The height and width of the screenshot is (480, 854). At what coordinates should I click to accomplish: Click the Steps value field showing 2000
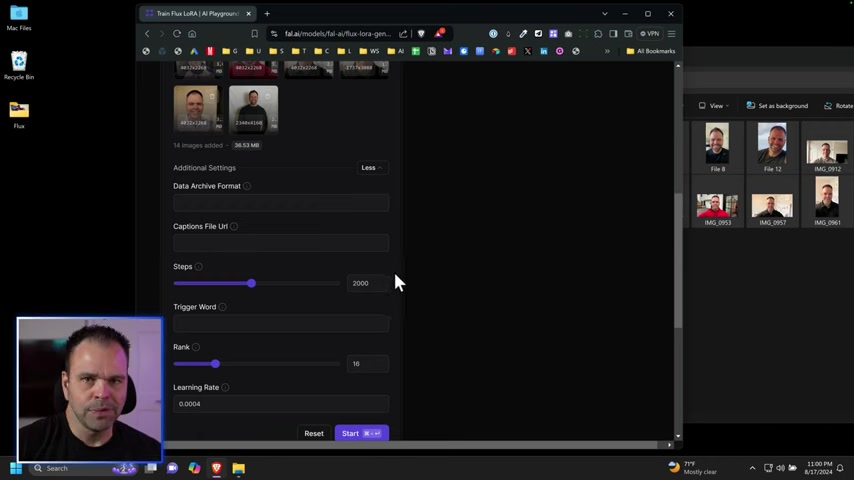tap(368, 283)
